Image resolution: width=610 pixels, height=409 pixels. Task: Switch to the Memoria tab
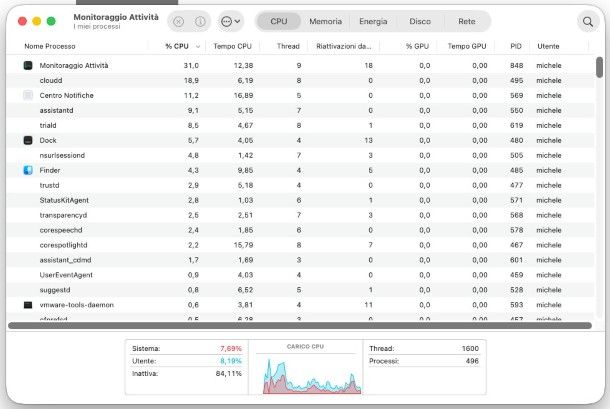[326, 21]
